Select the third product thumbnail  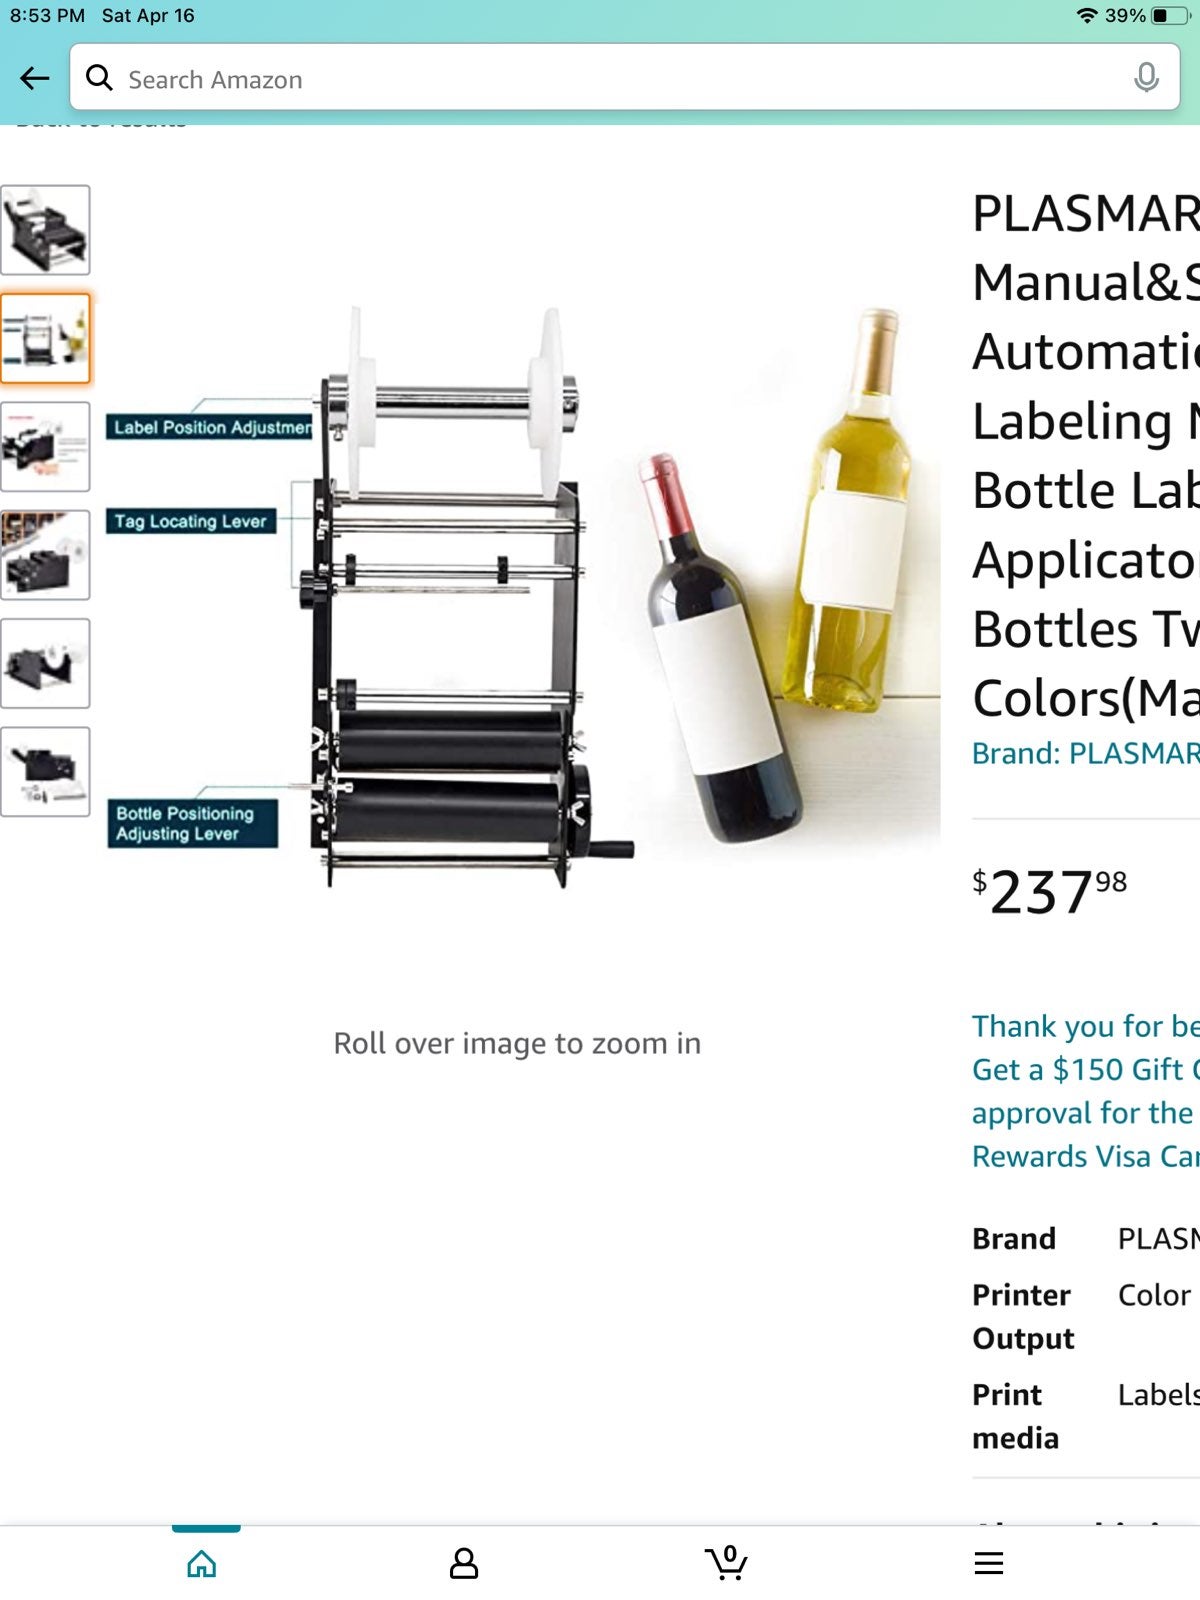(x=45, y=447)
